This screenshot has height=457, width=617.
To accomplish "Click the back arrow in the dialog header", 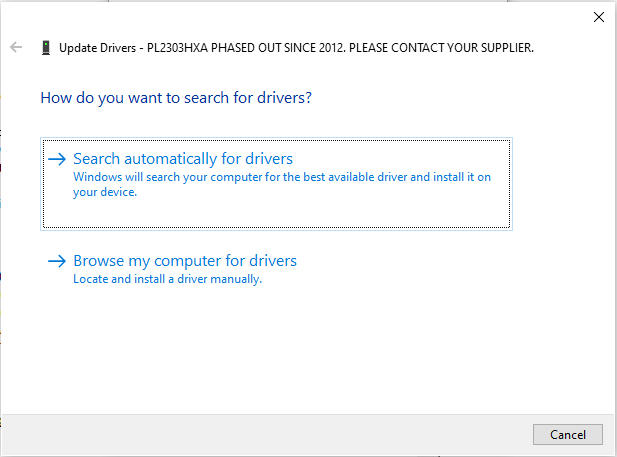I will pyautogui.click(x=16, y=47).
